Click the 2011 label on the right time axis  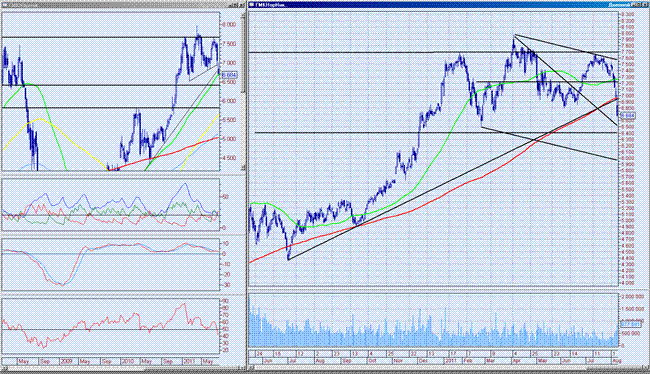tap(451, 361)
